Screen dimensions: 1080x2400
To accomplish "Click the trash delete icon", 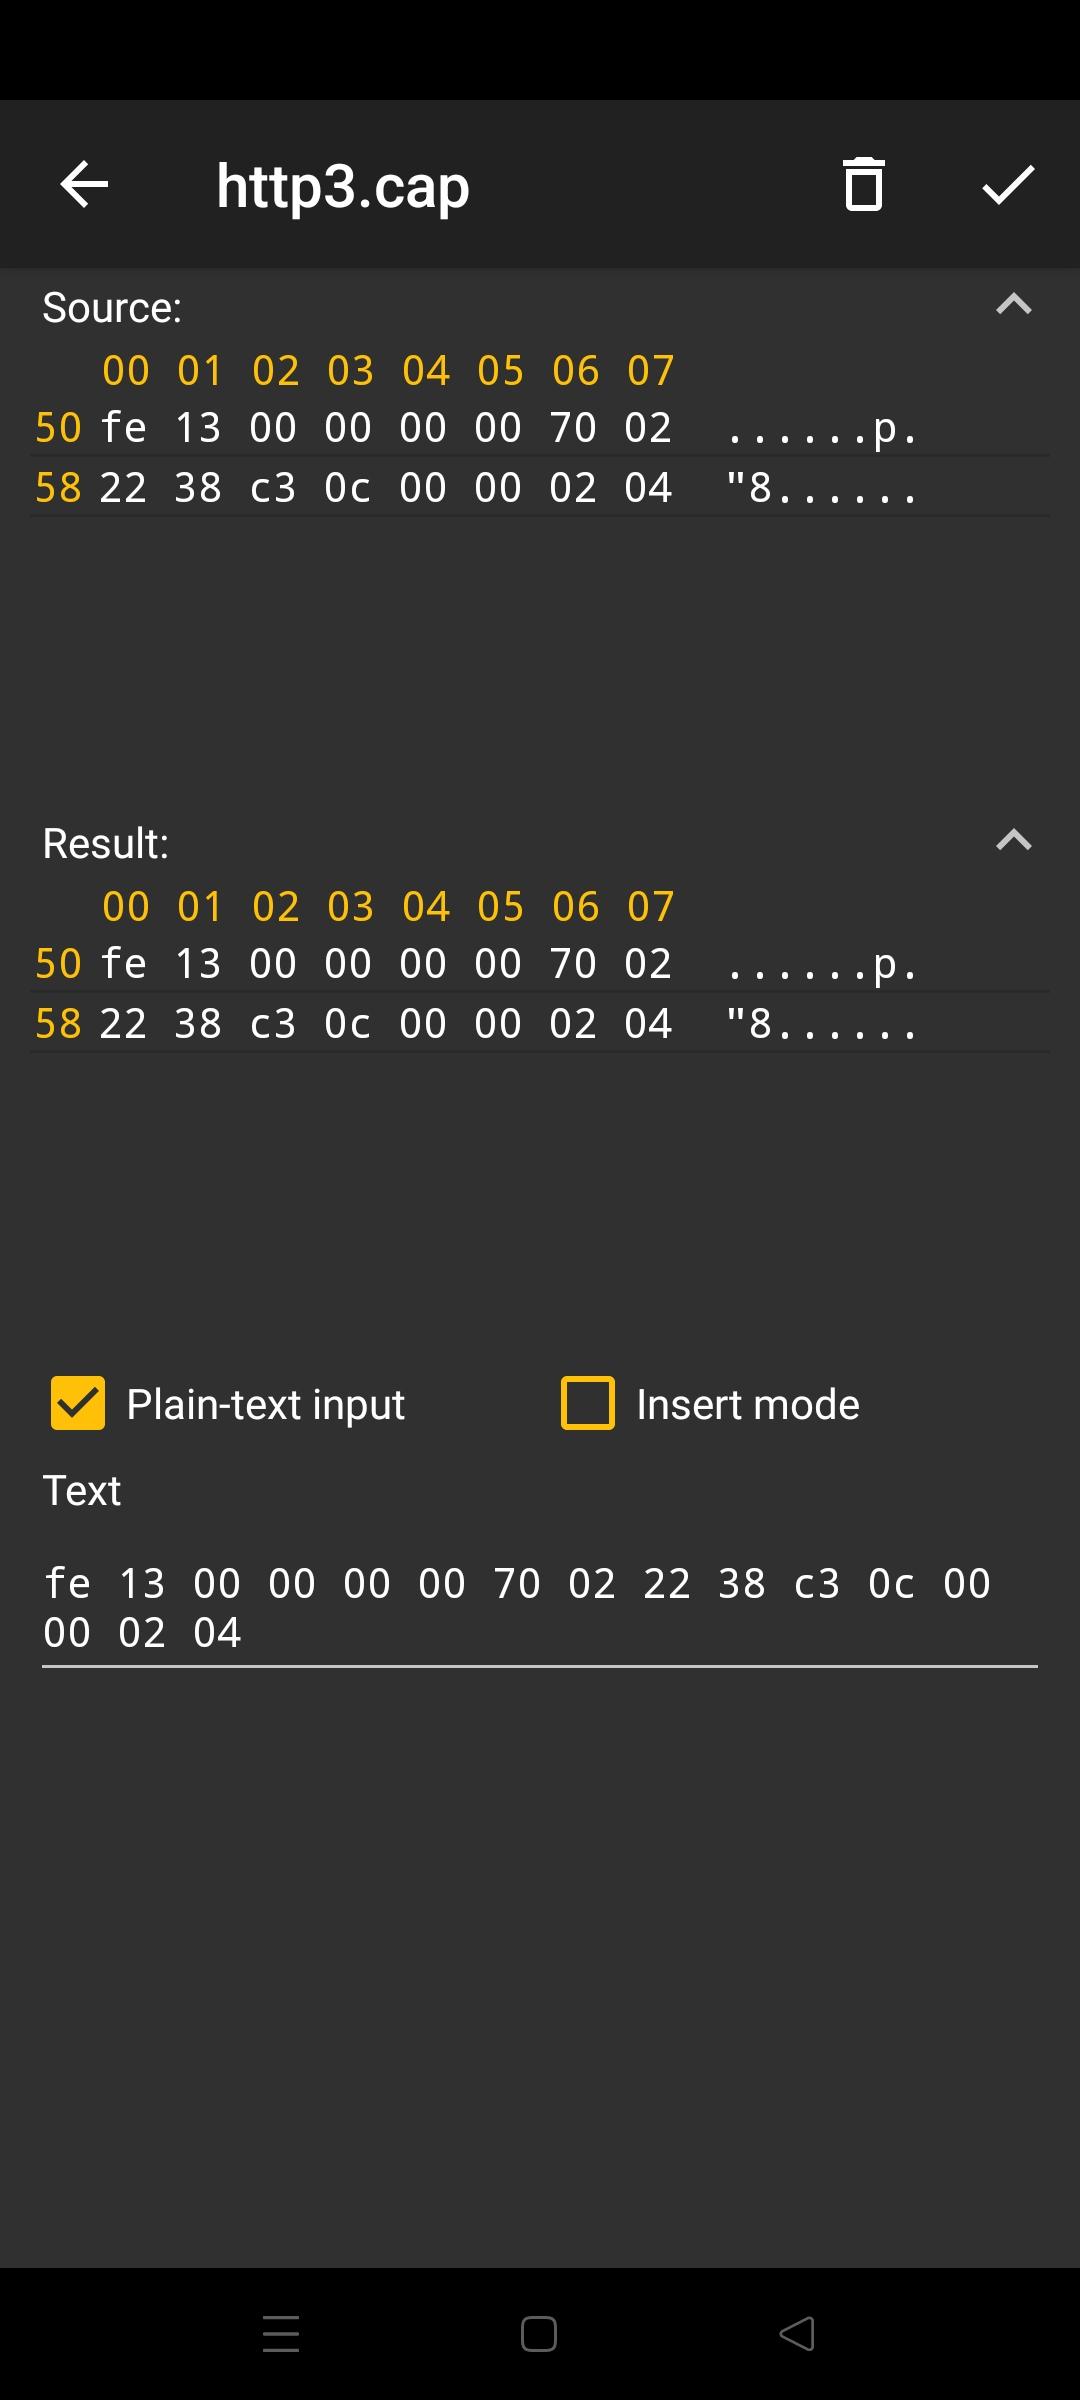I will [864, 185].
